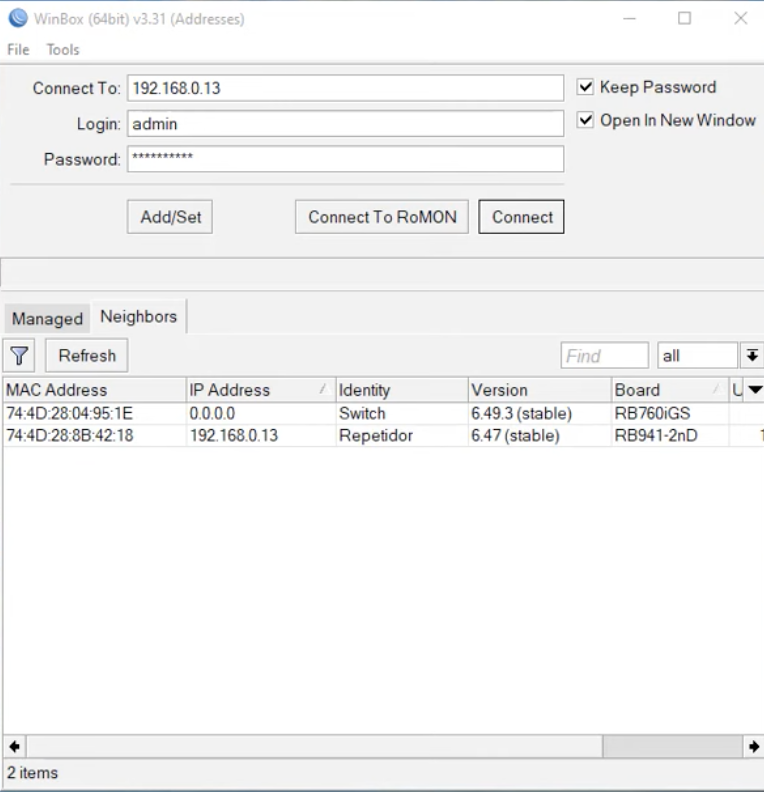Click the Login input field
The image size is (764, 792).
coord(345,124)
